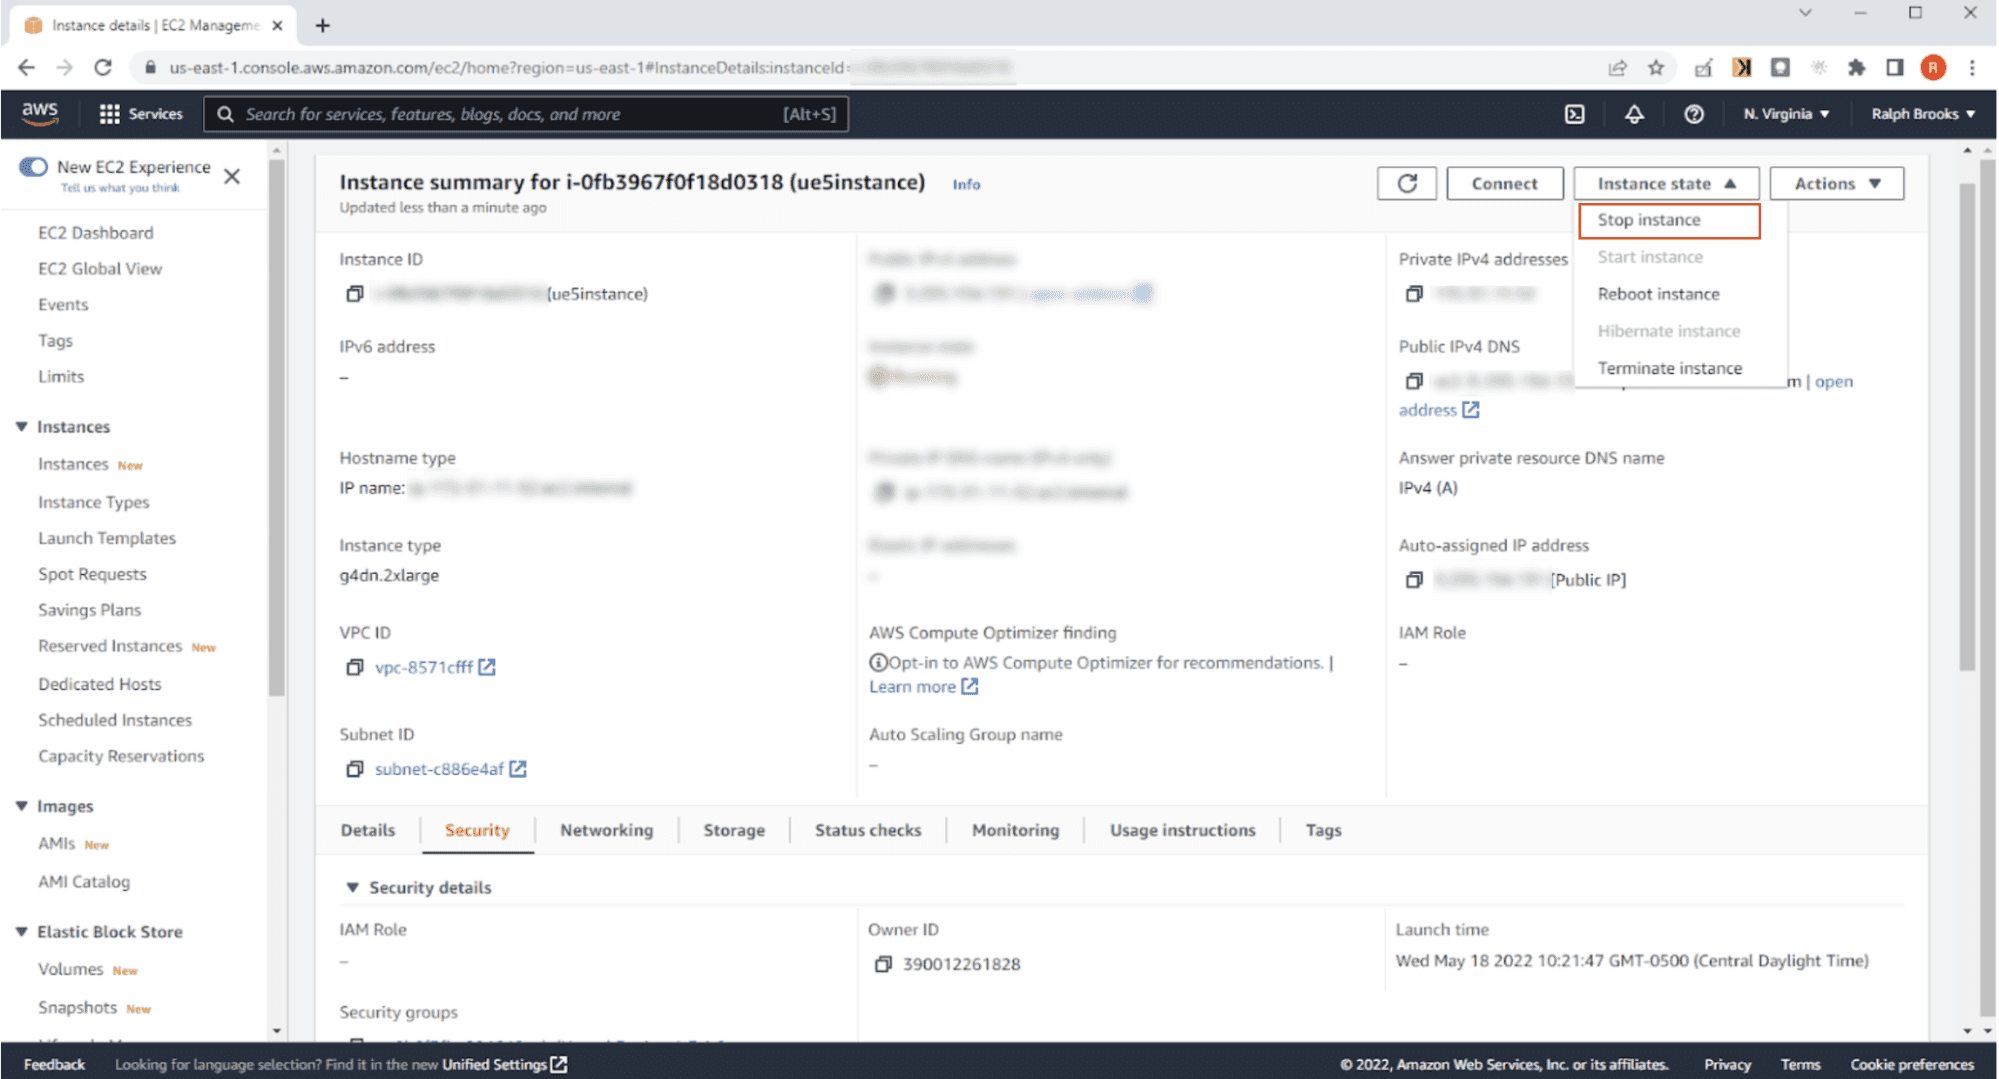
Task: Collapse the Elastic Block Store section
Action: [21, 931]
